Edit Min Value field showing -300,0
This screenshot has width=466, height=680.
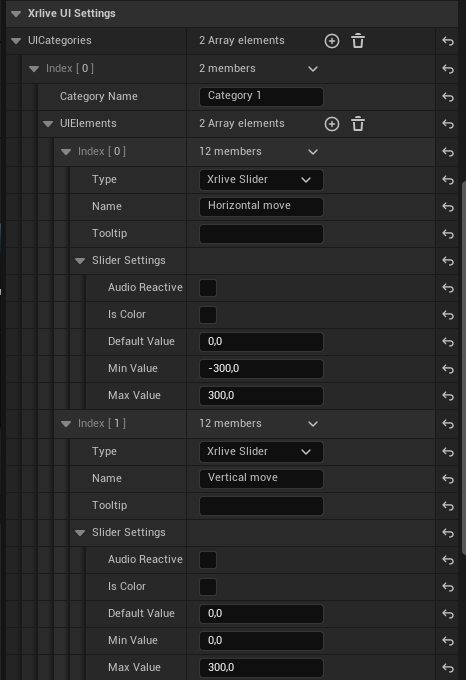tap(261, 369)
